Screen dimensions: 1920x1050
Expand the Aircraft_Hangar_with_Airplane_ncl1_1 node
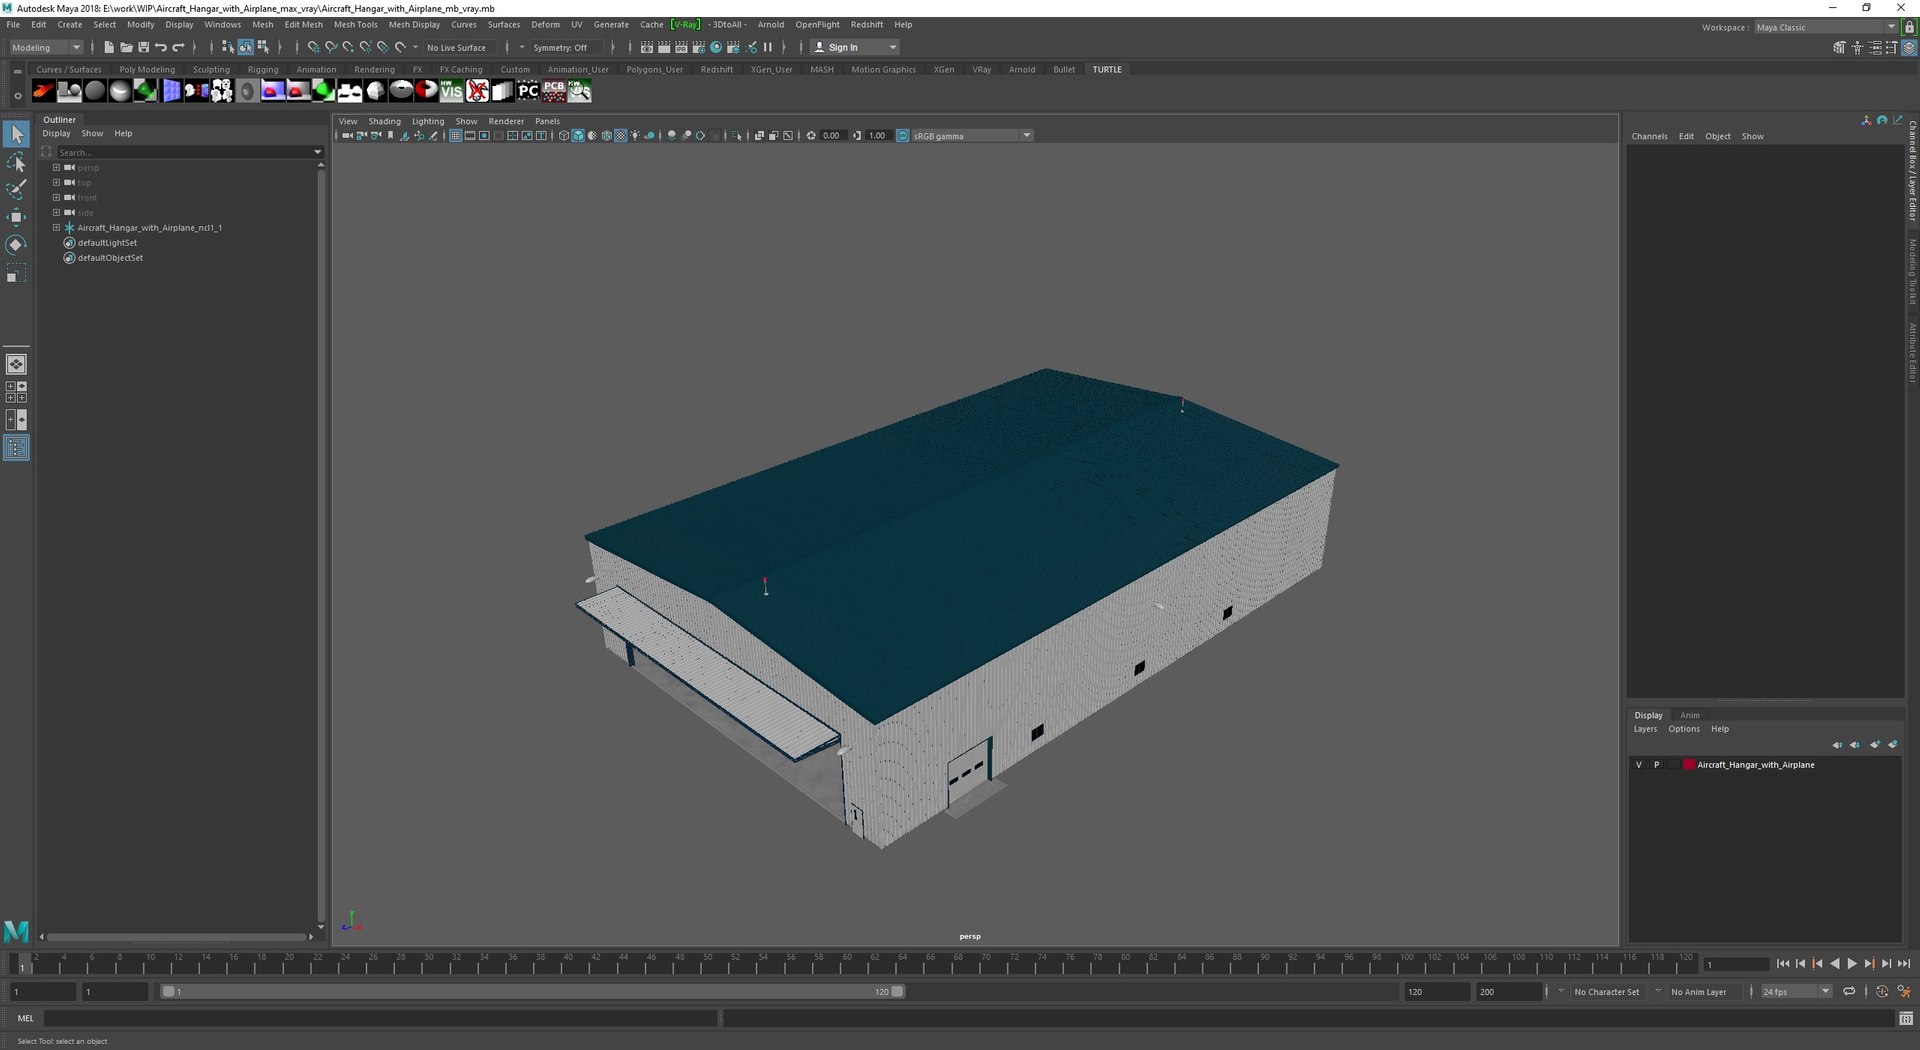pos(56,228)
